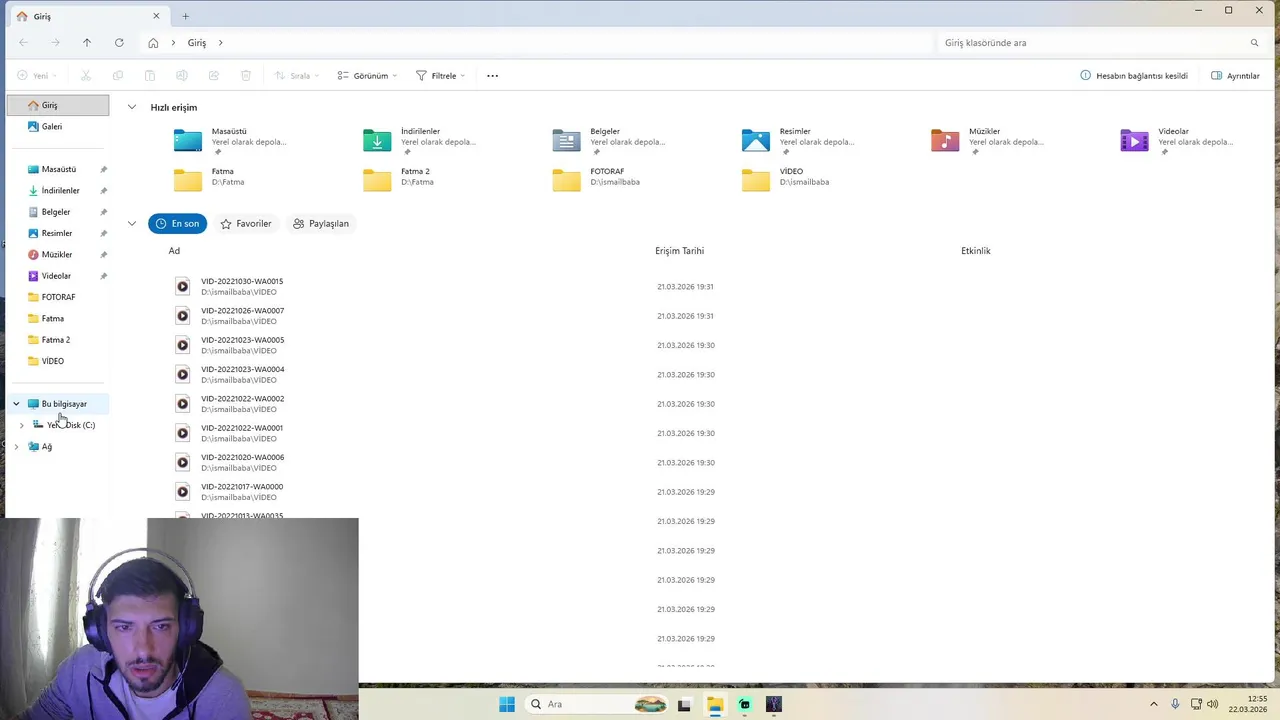
Task: Switch to the Favoriler tab
Action: tap(246, 224)
